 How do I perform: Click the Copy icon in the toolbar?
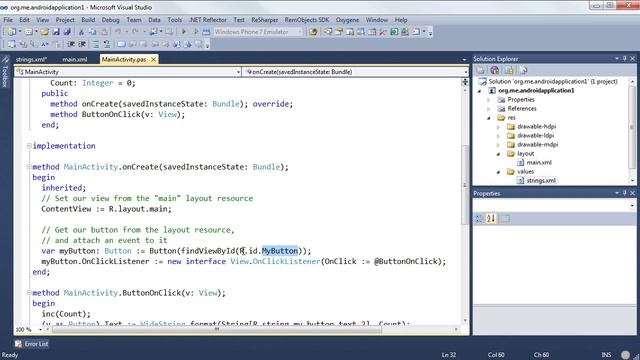click(x=93, y=31)
